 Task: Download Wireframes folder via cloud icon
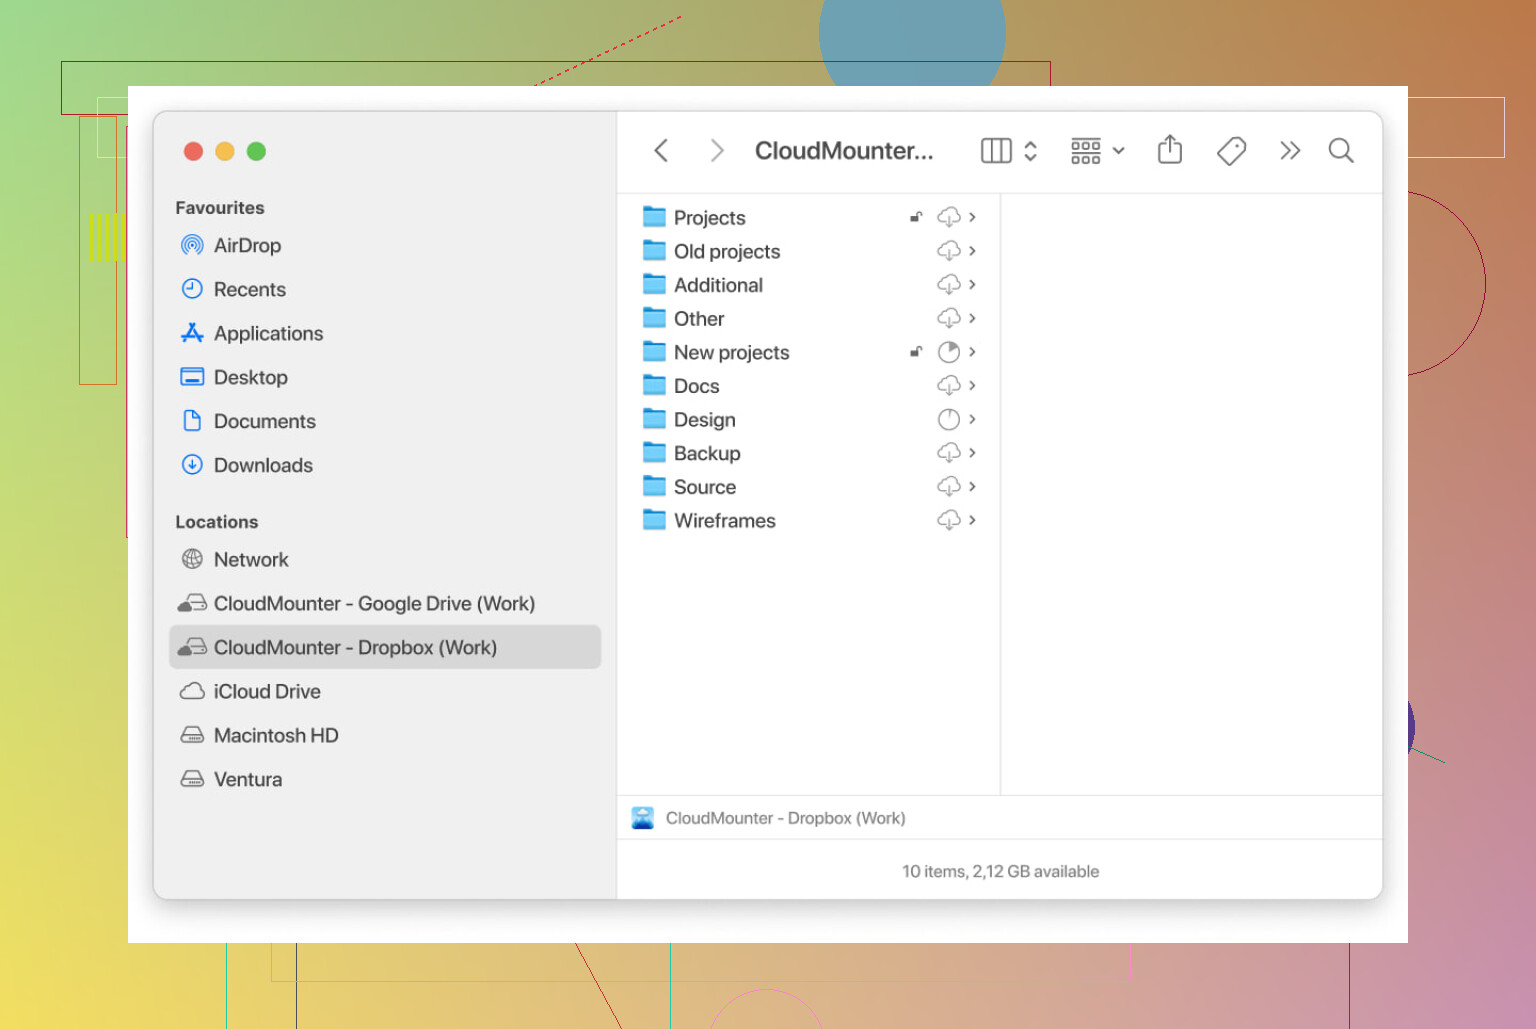[949, 520]
